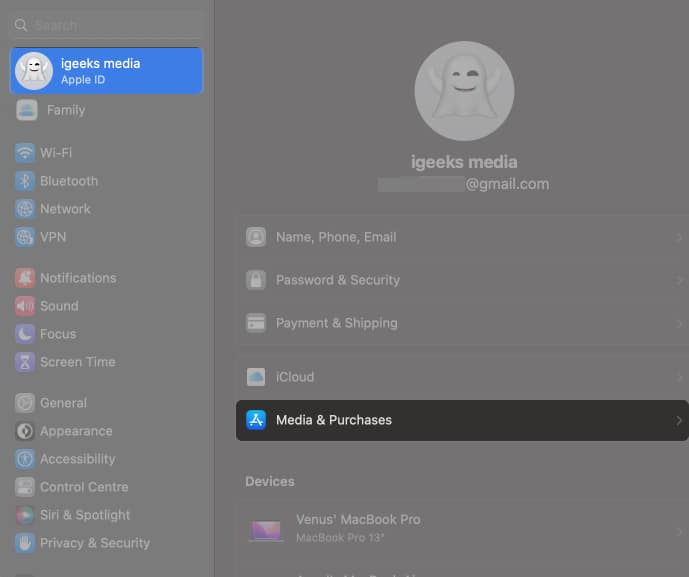Select igeeks media Apple ID row
The width and height of the screenshot is (689, 577).
[106, 71]
